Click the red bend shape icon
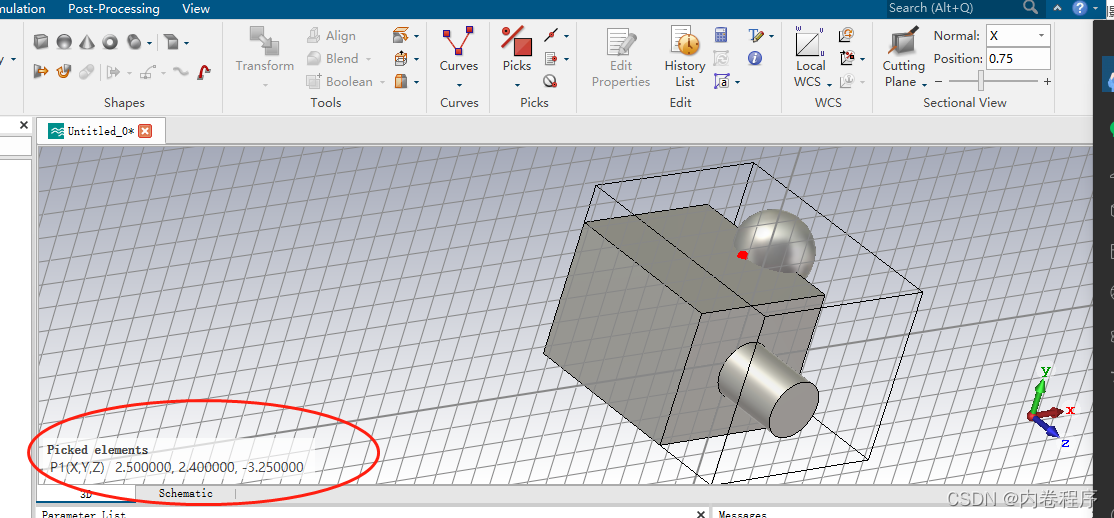The width and height of the screenshot is (1114, 518). (x=204, y=71)
